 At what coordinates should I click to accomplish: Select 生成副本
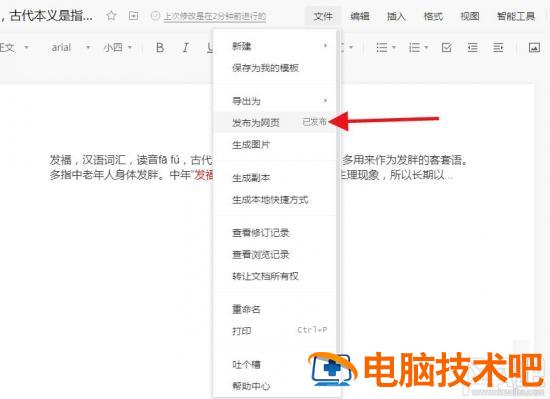coord(275,177)
